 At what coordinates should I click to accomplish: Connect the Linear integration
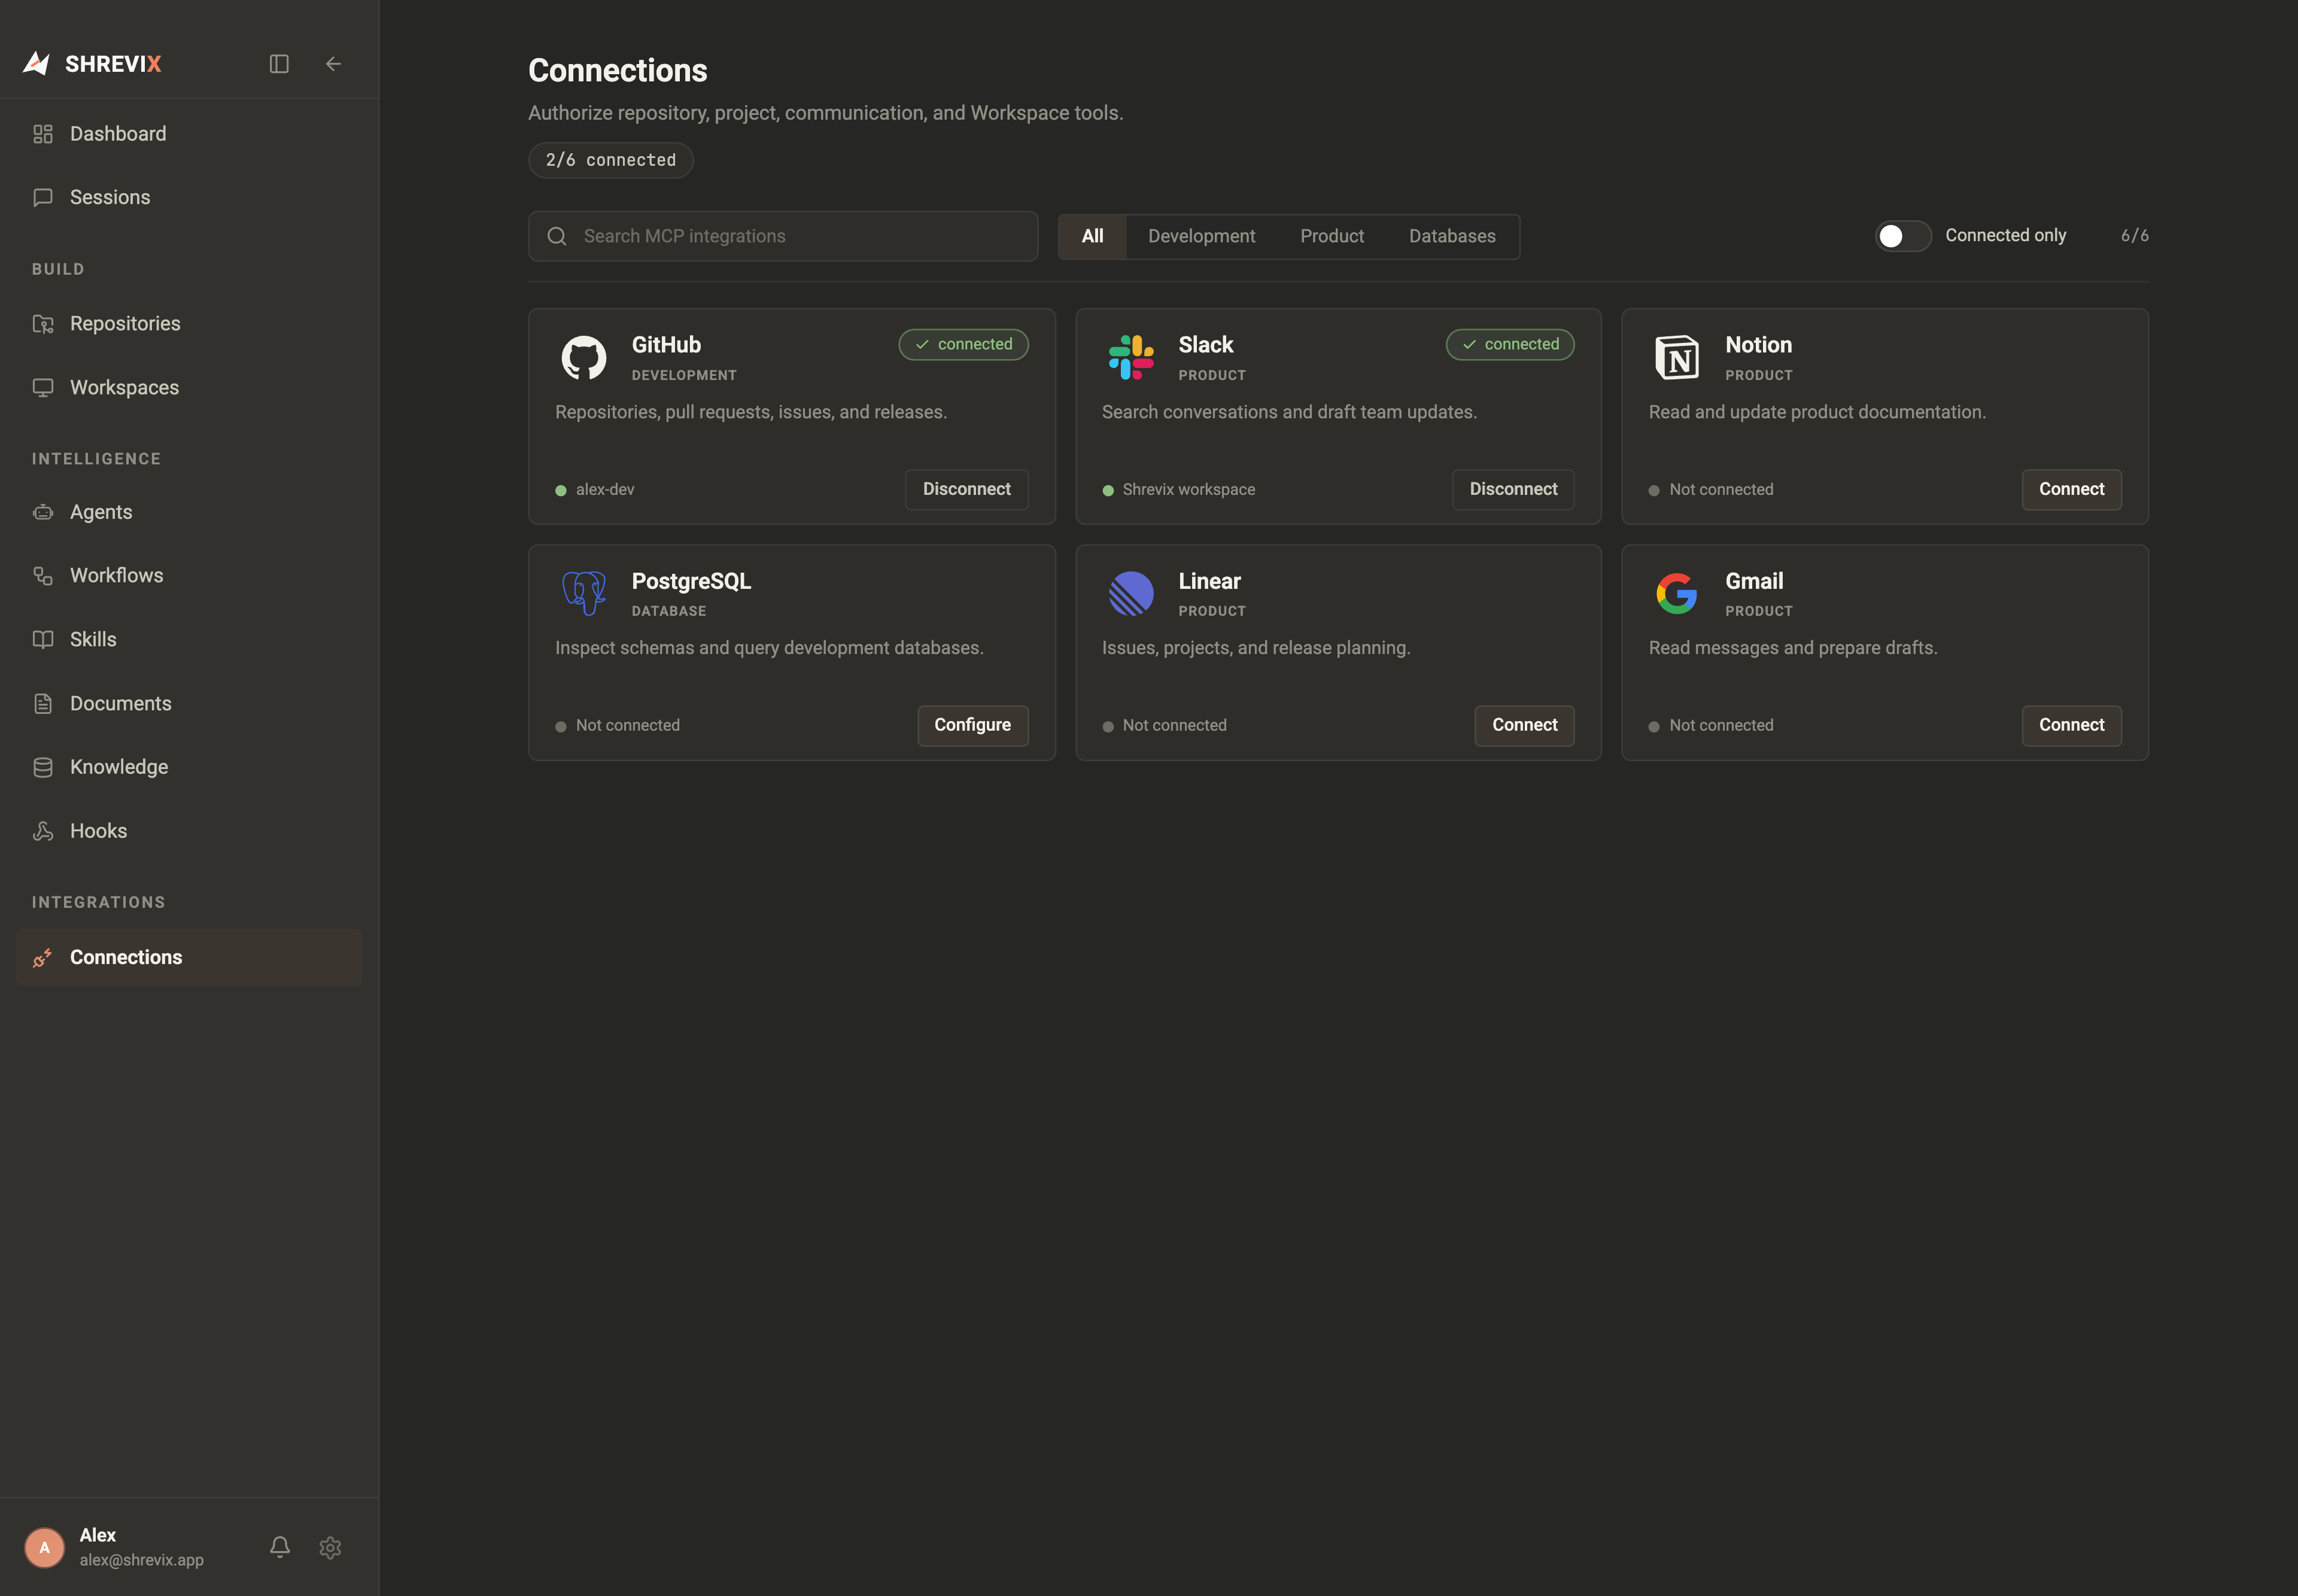[1524, 726]
